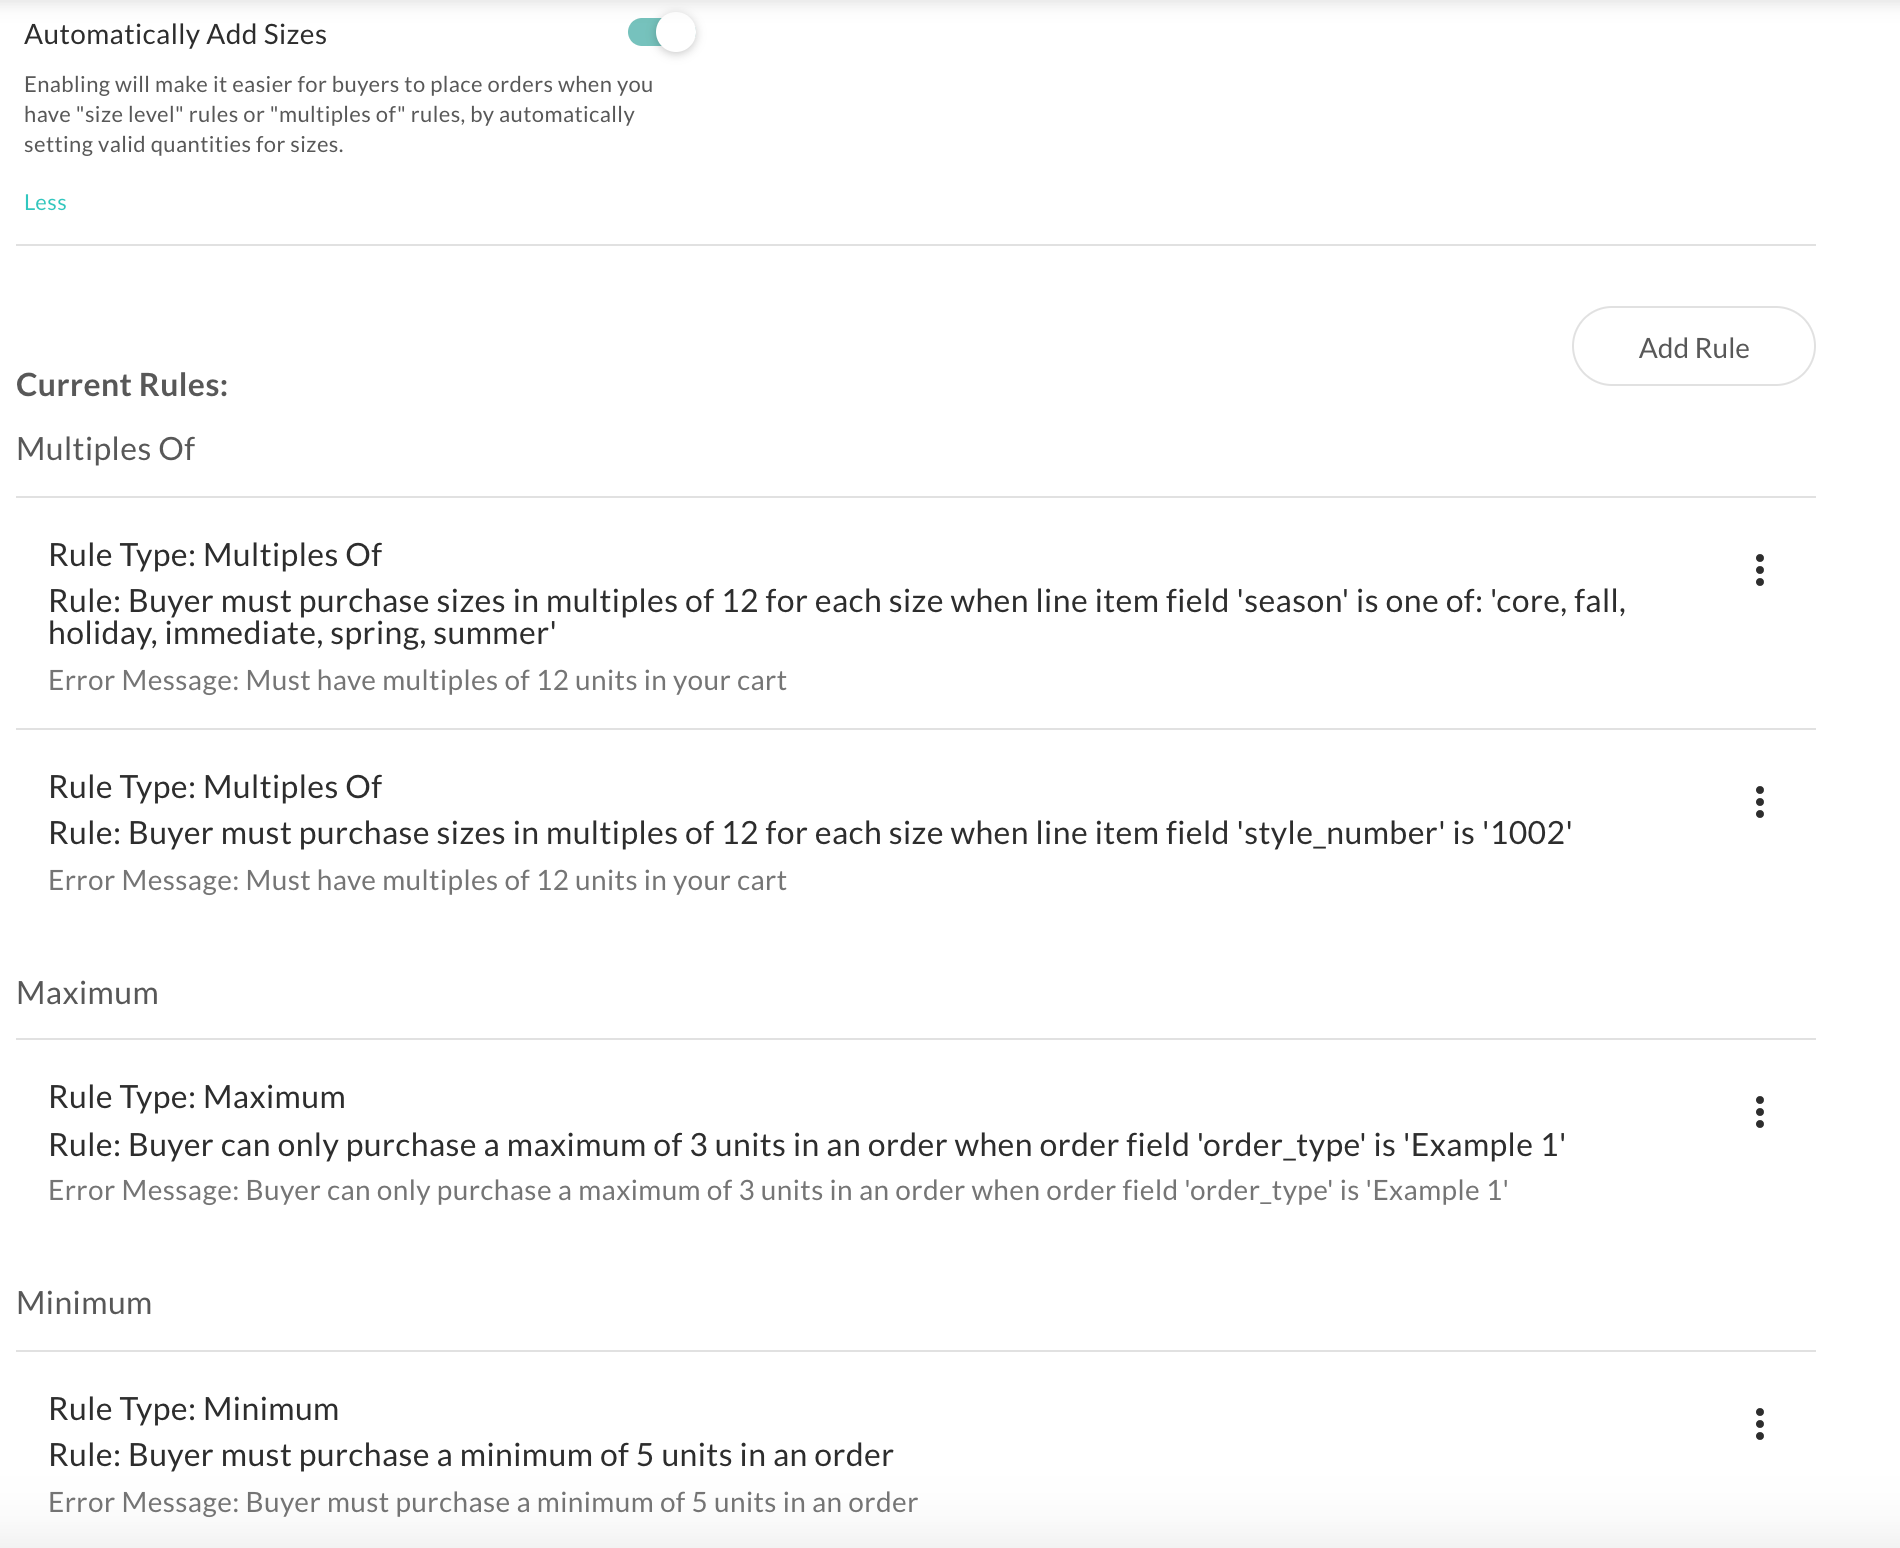Click the rule text mentioning 'season' field
1900x1548 pixels.
tap(837, 617)
